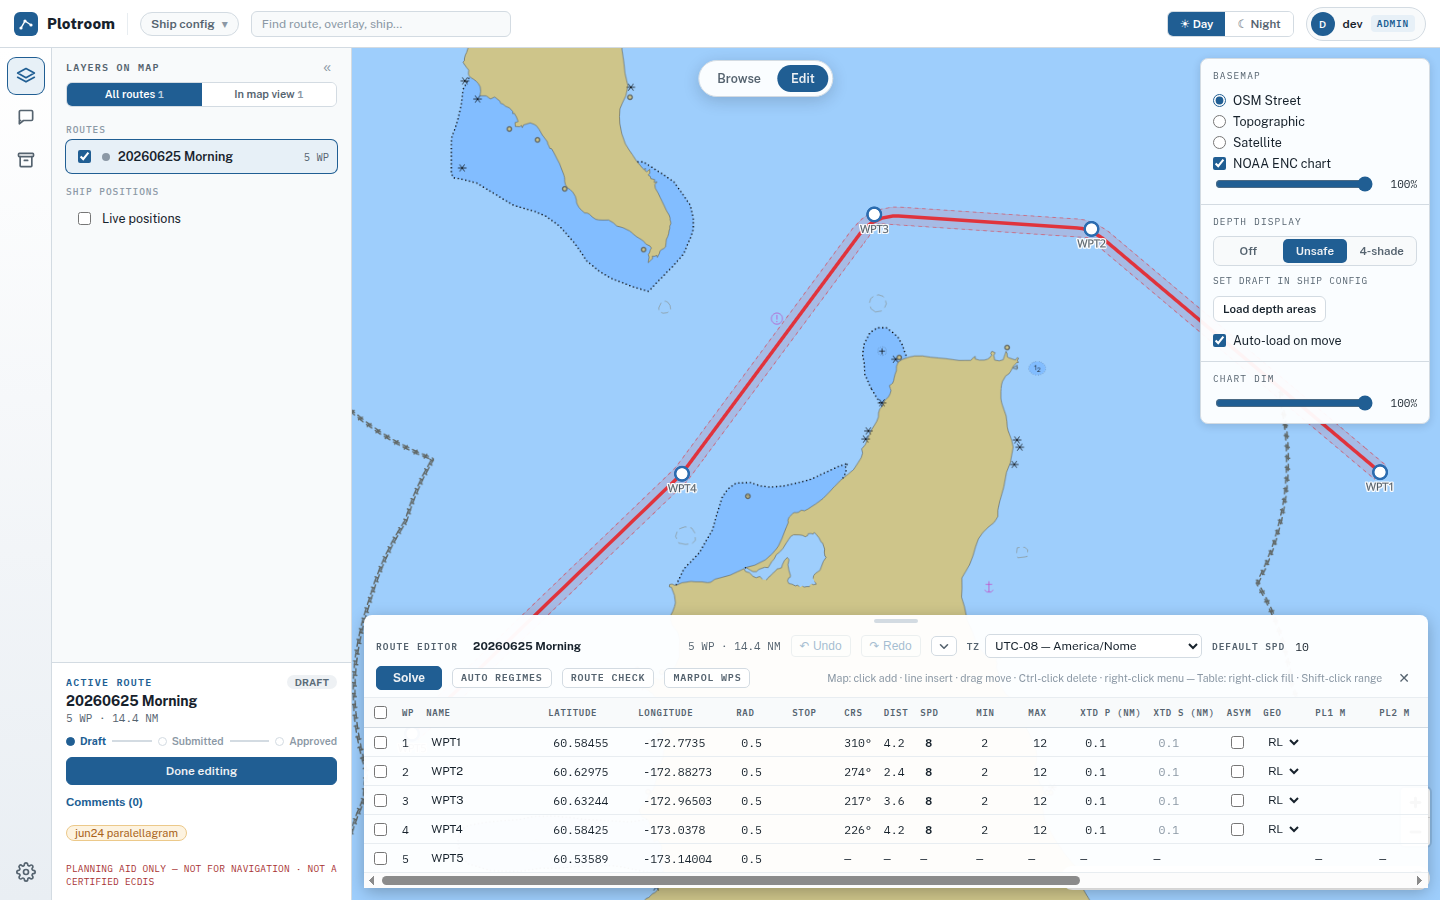Viewport: 1440px width, 900px height.
Task: Toggle 20260625 Morning route visibility checkbox
Action: (85, 157)
